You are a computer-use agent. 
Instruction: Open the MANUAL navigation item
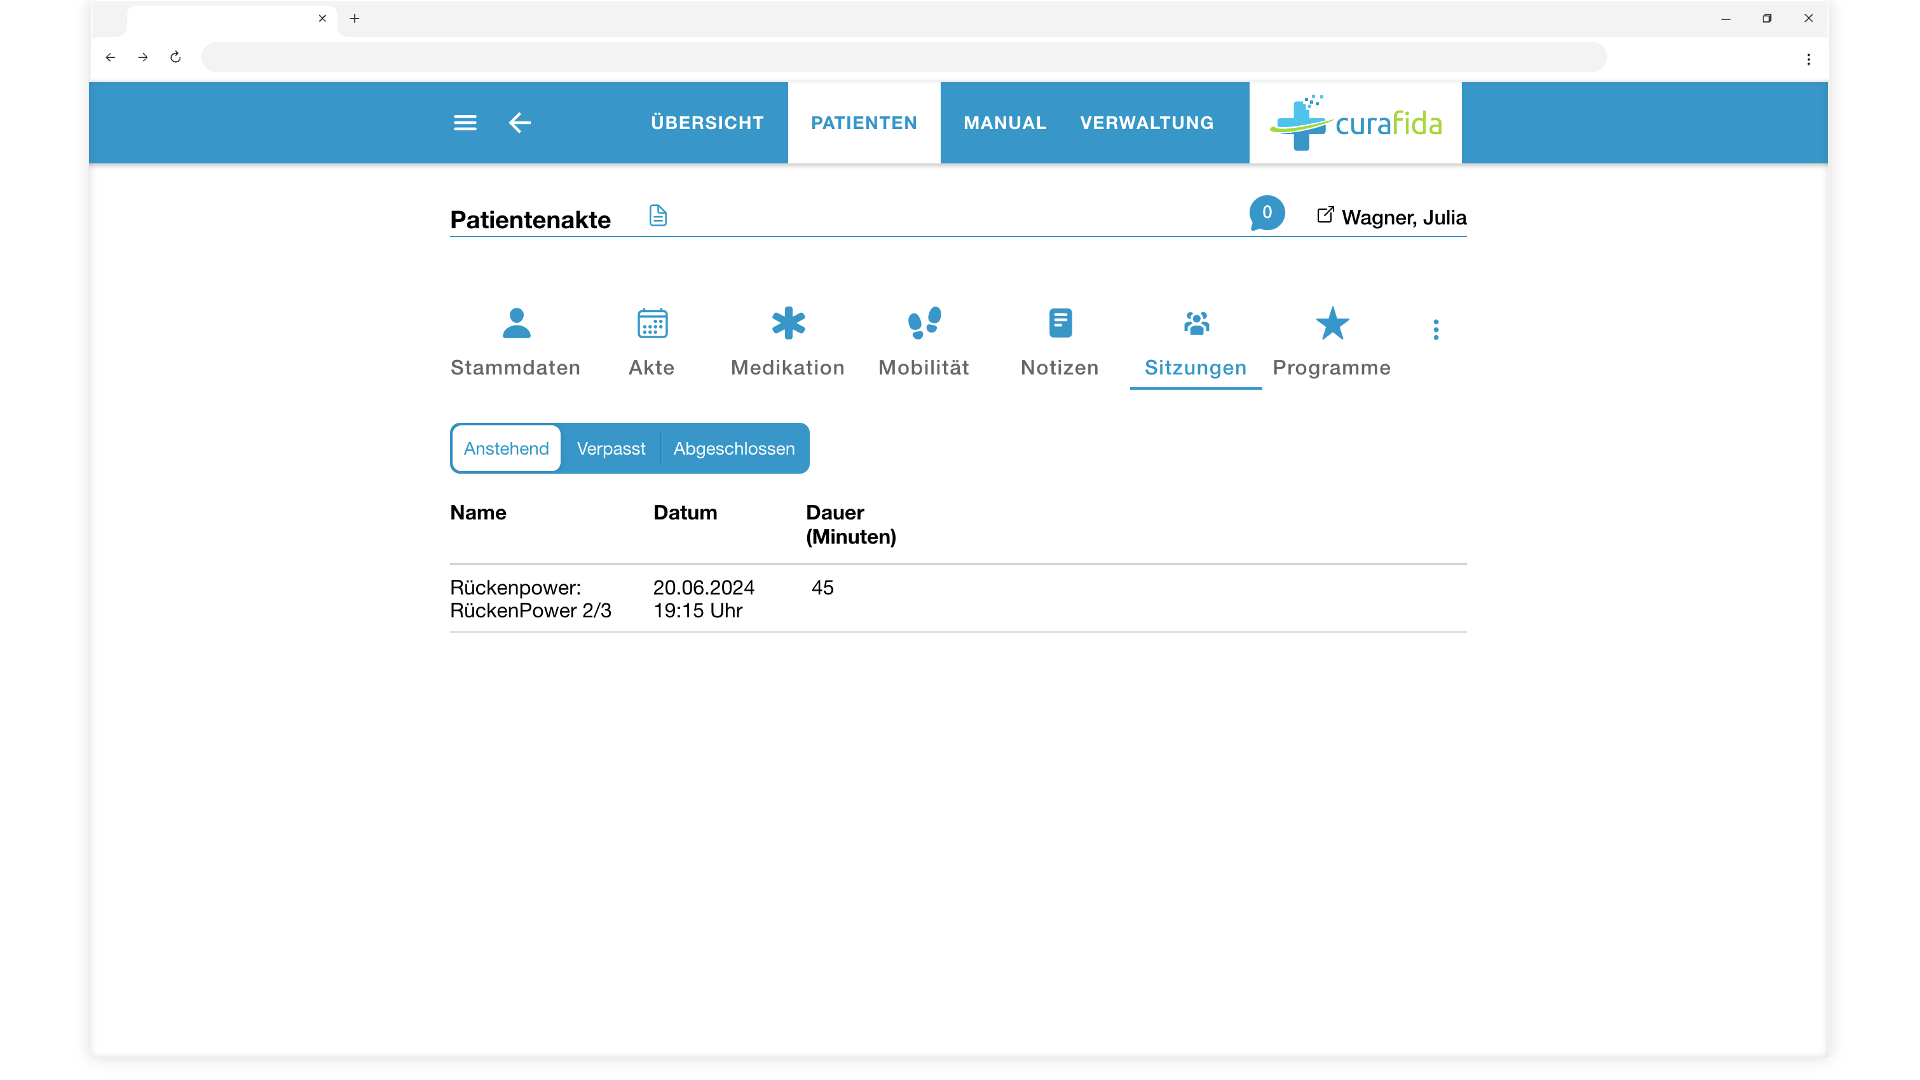point(1005,123)
